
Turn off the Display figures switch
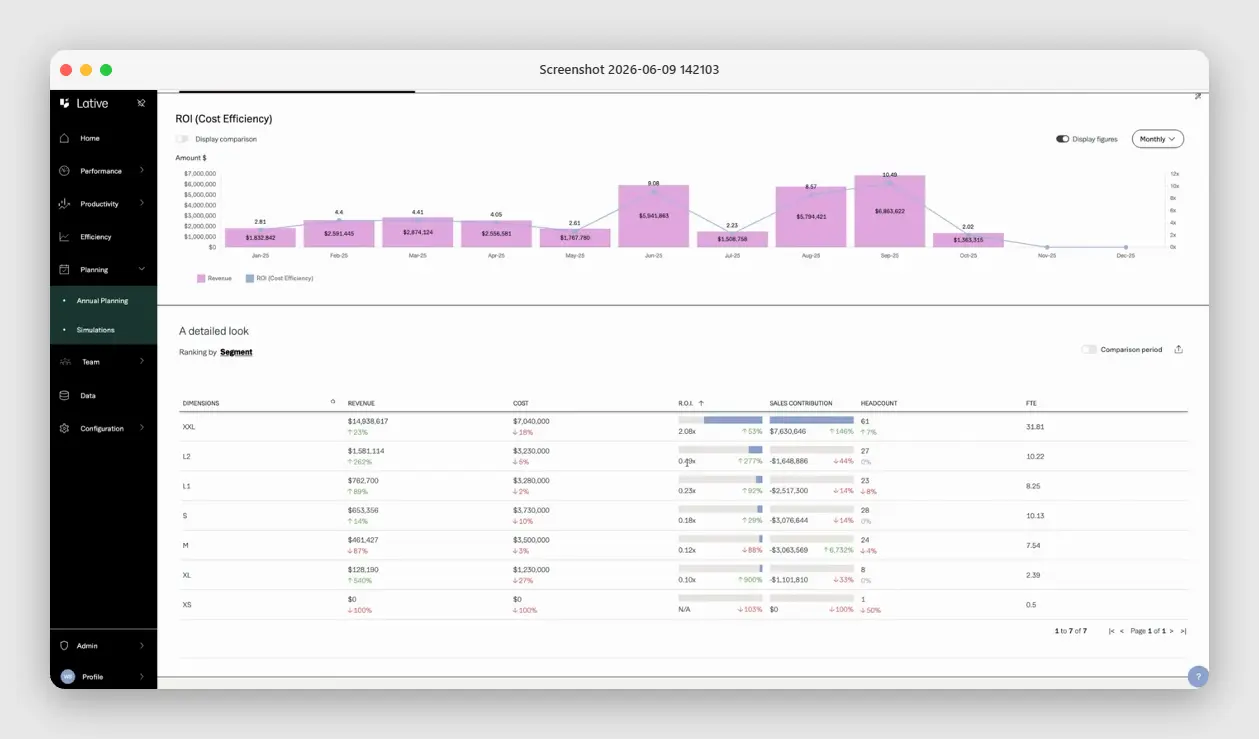1062,139
